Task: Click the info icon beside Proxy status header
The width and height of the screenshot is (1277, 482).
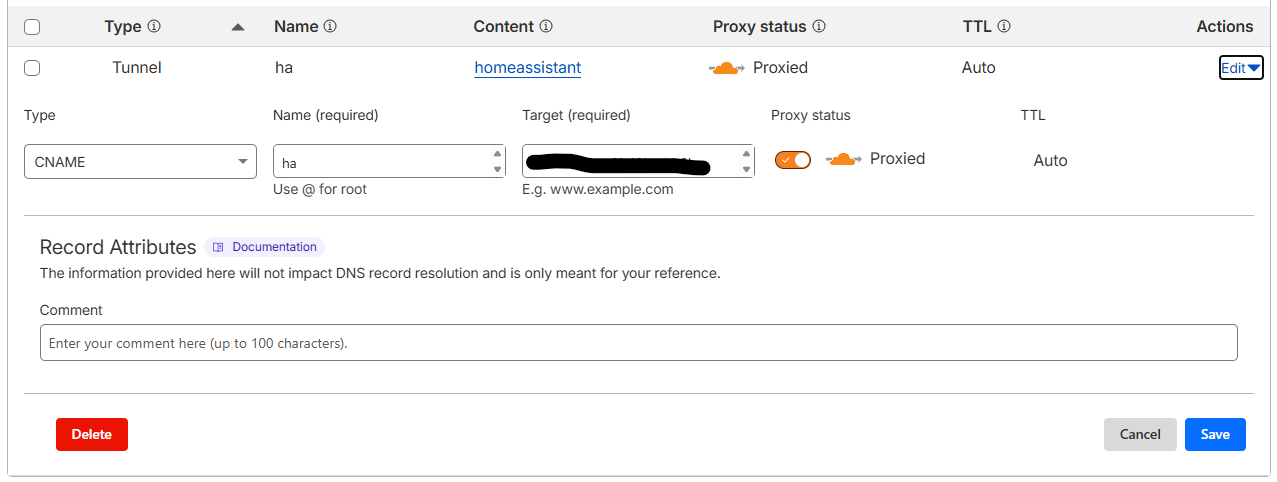Action: [819, 27]
